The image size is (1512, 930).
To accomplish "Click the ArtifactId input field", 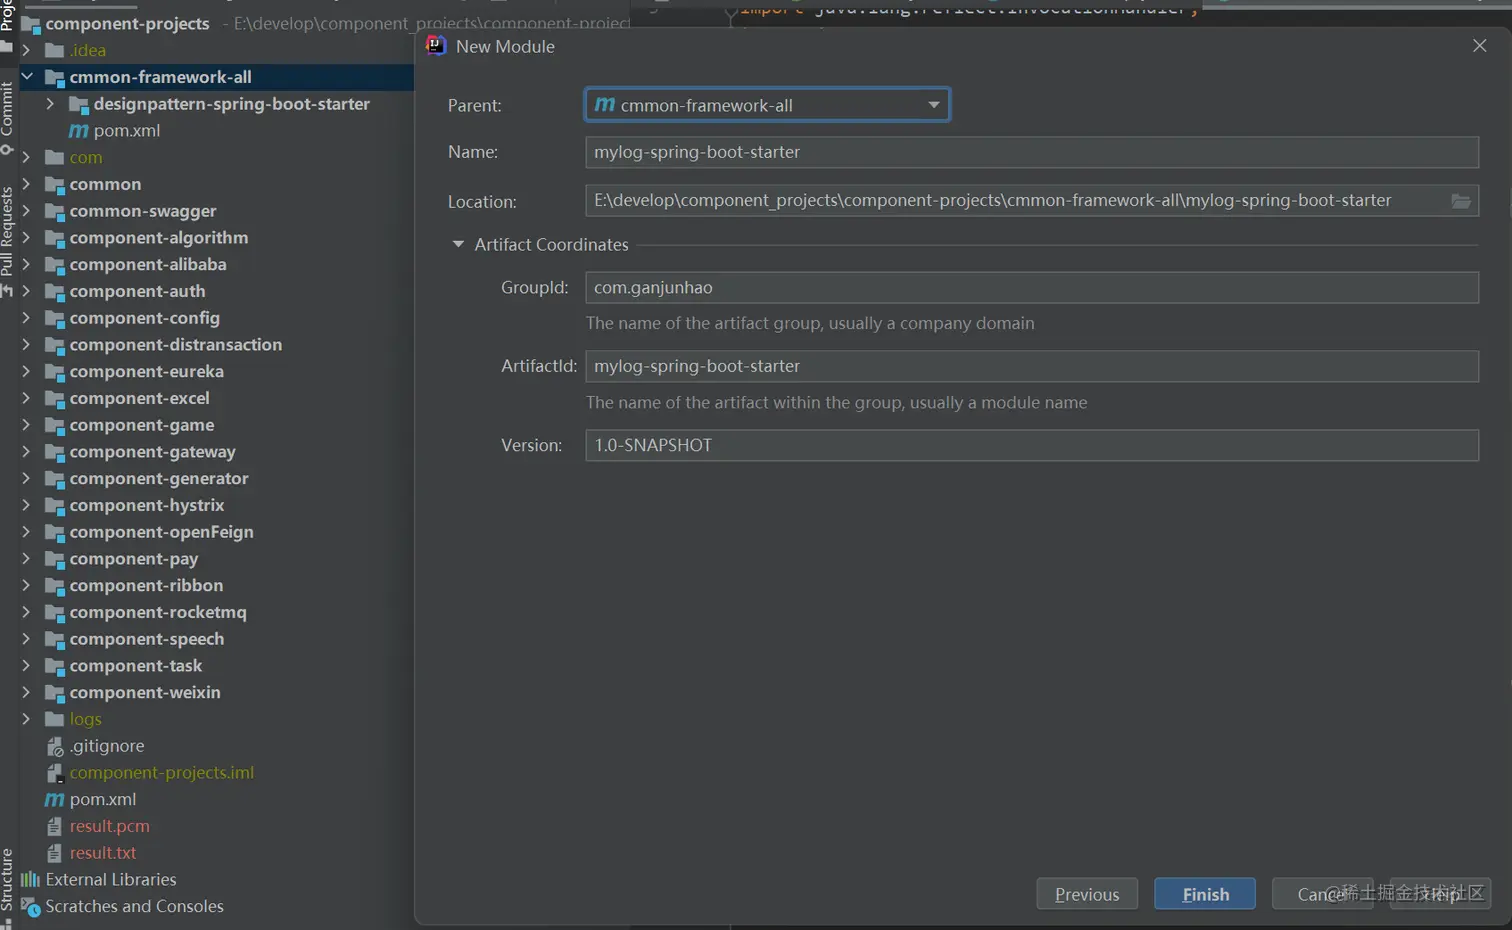I will 1032,367.
